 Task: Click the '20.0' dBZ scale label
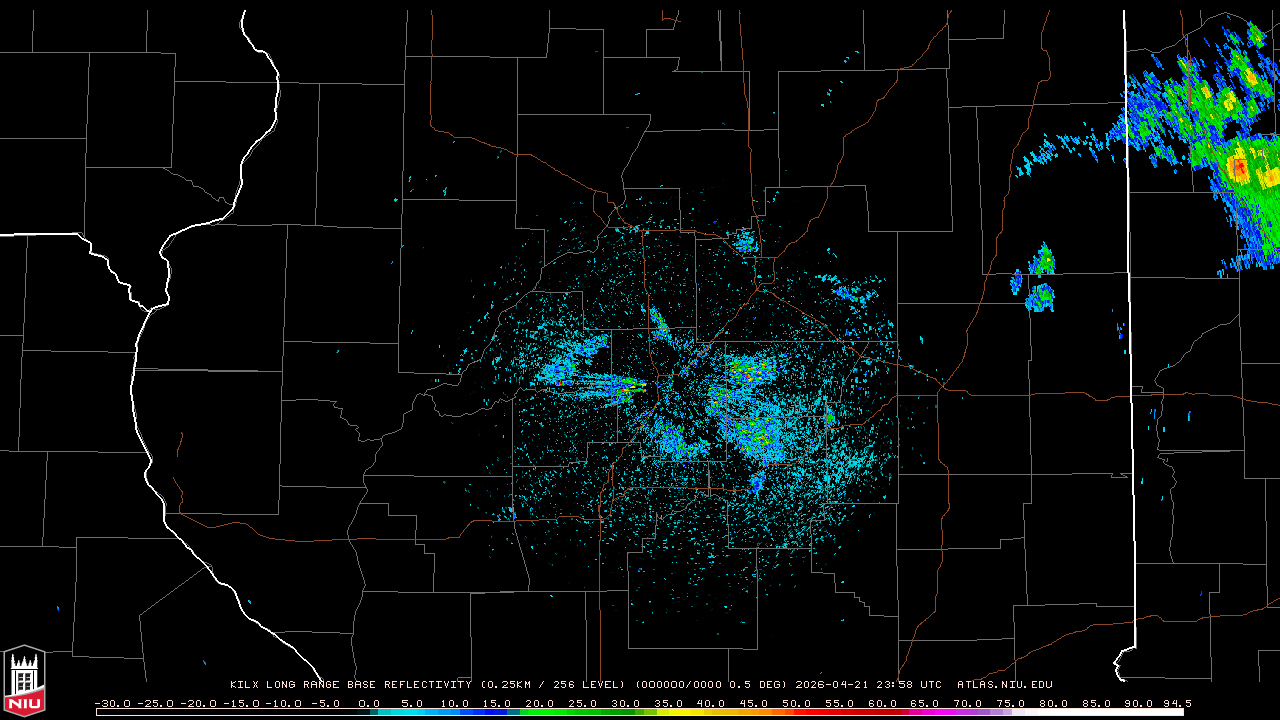click(x=540, y=703)
